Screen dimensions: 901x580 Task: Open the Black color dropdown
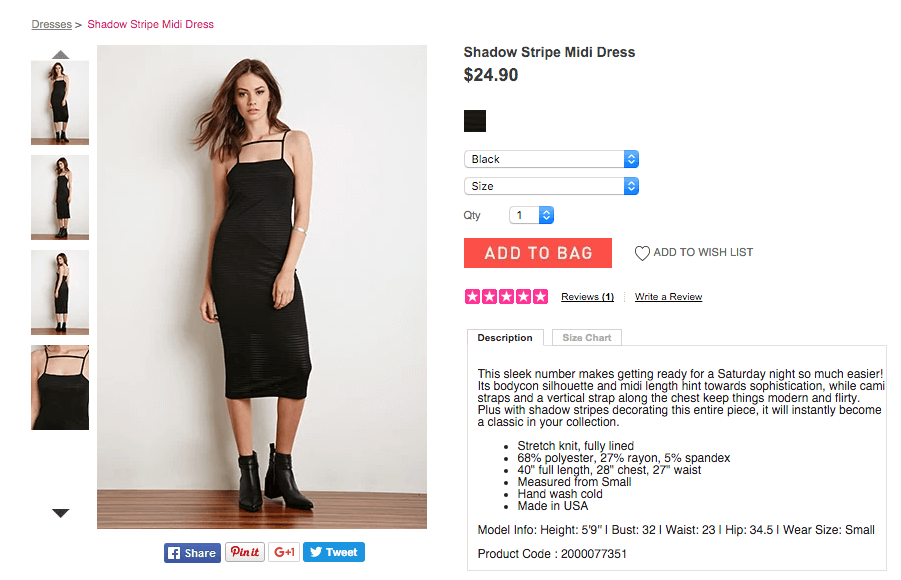(x=551, y=159)
